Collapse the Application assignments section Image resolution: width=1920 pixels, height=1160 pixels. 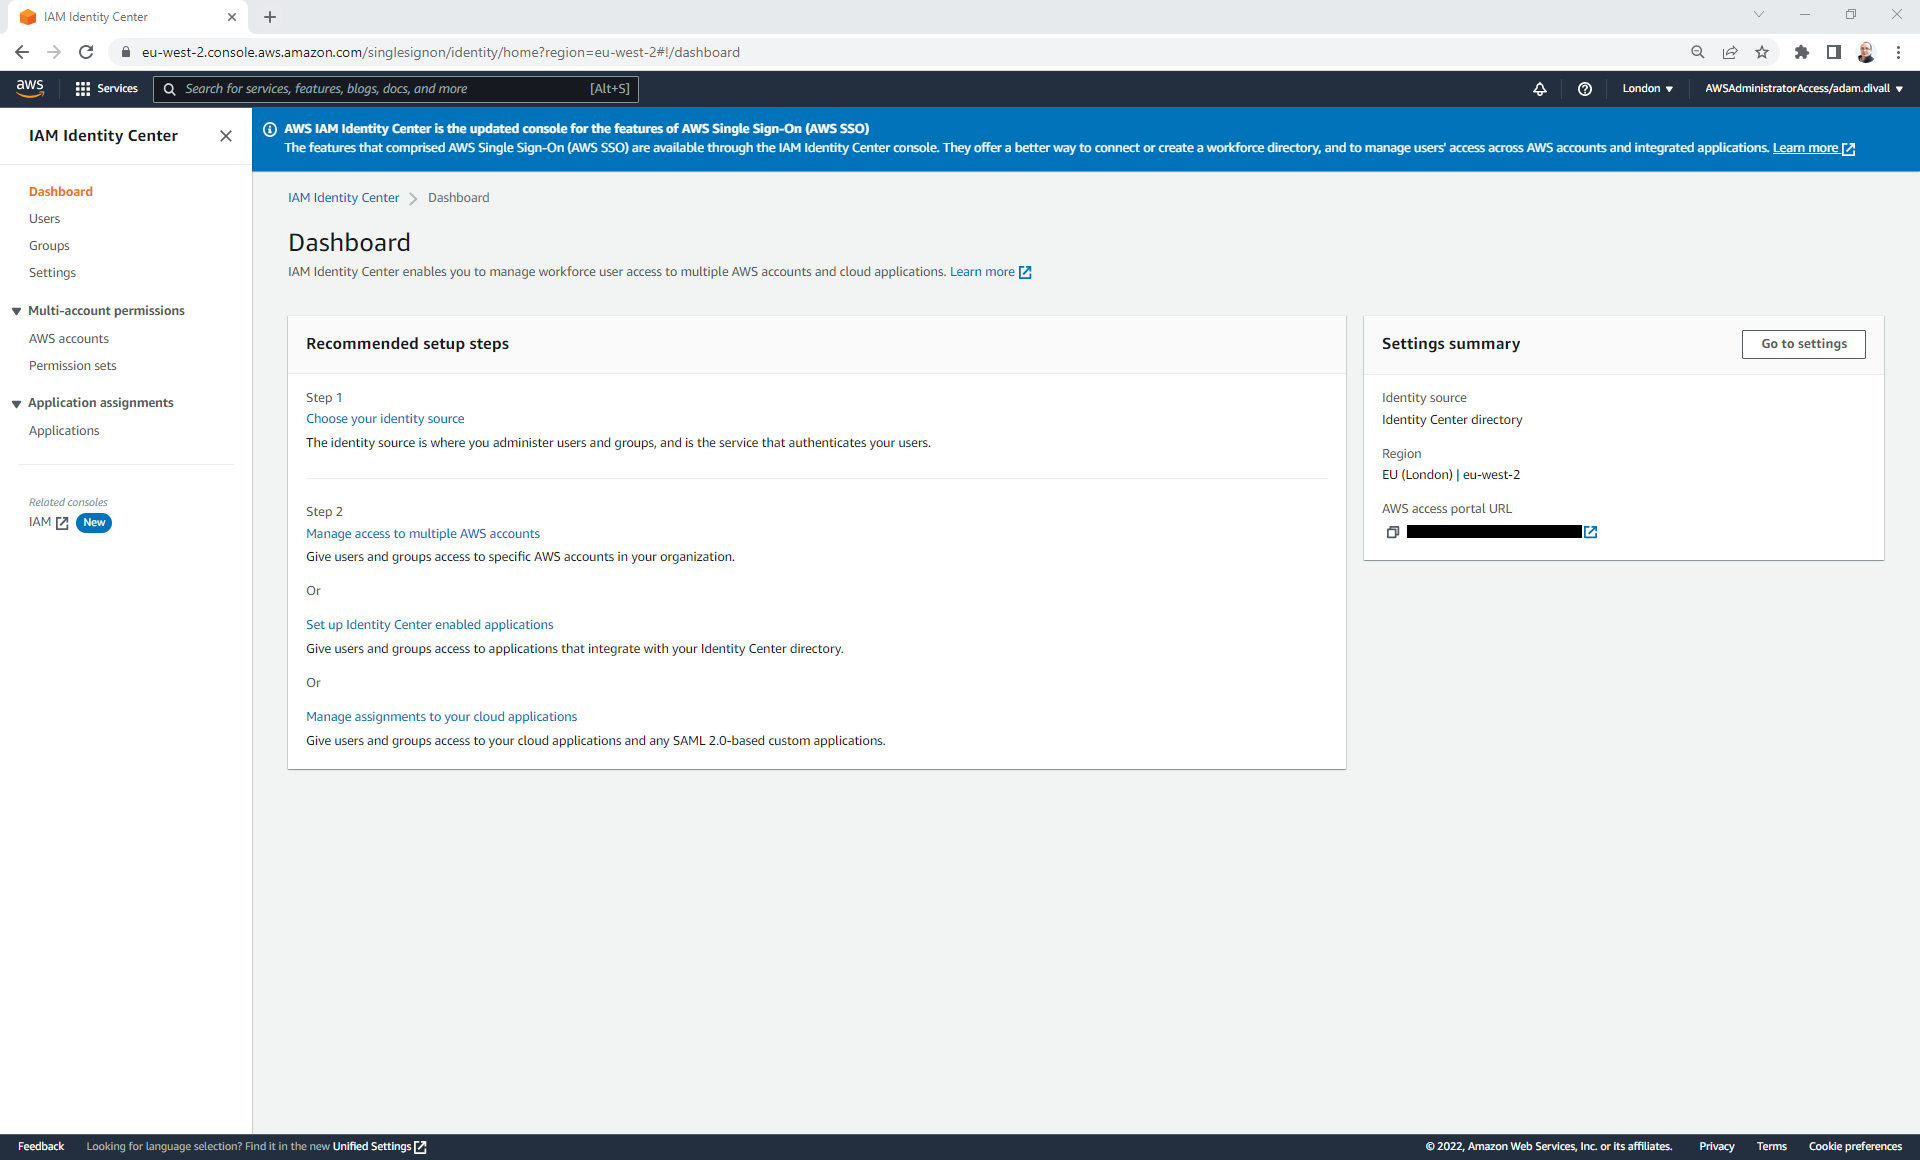coord(16,402)
